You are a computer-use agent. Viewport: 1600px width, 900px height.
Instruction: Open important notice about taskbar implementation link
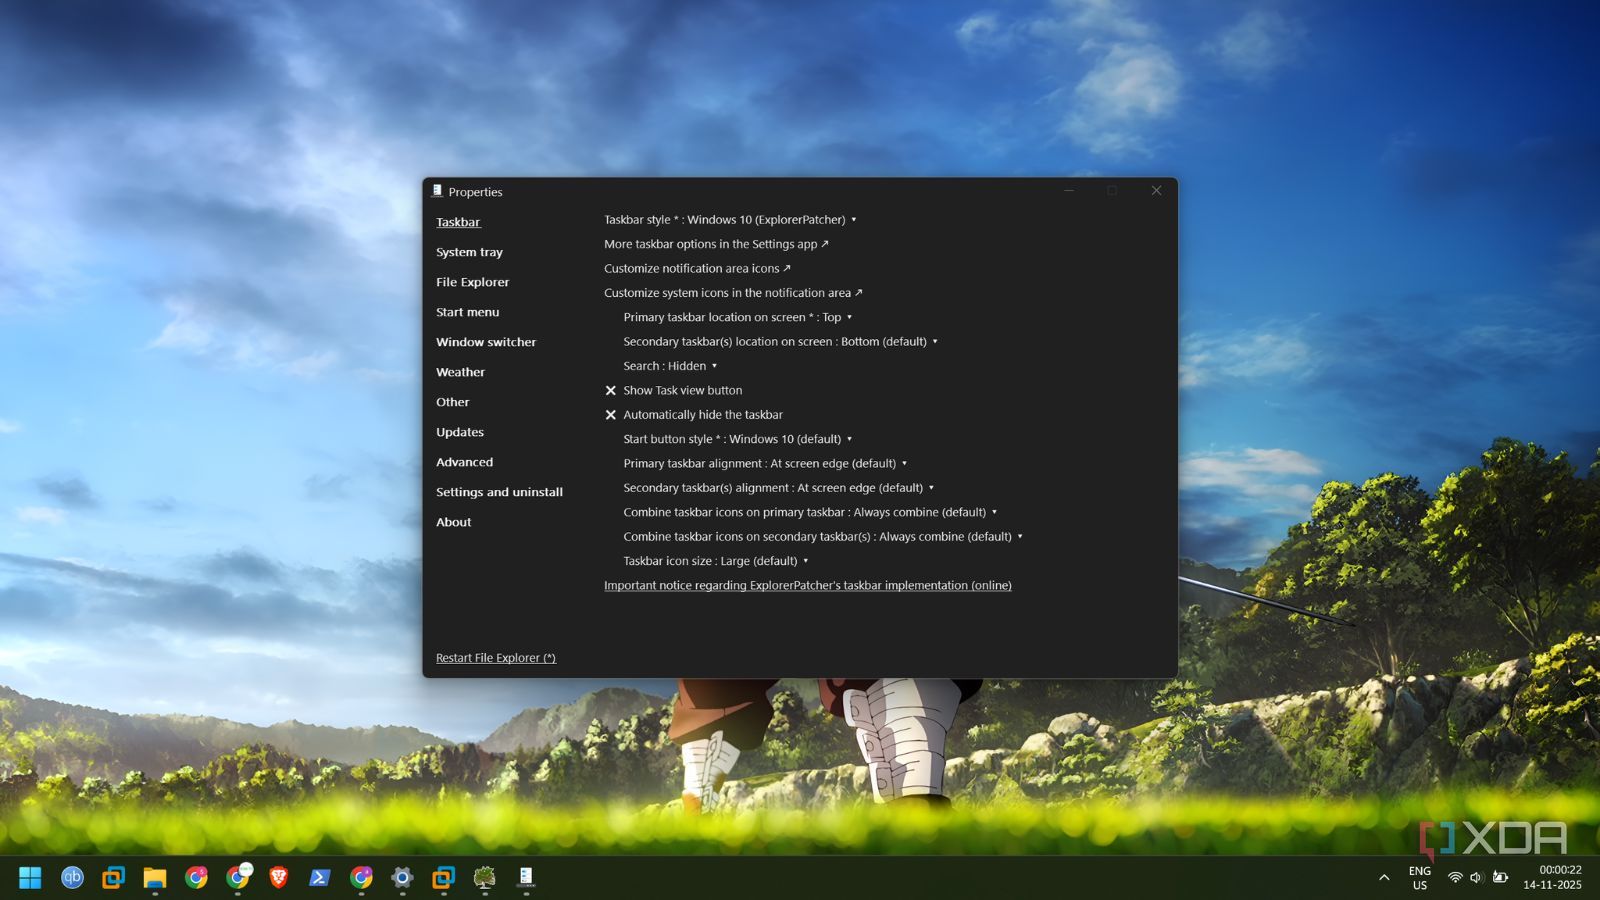pyautogui.click(x=808, y=586)
